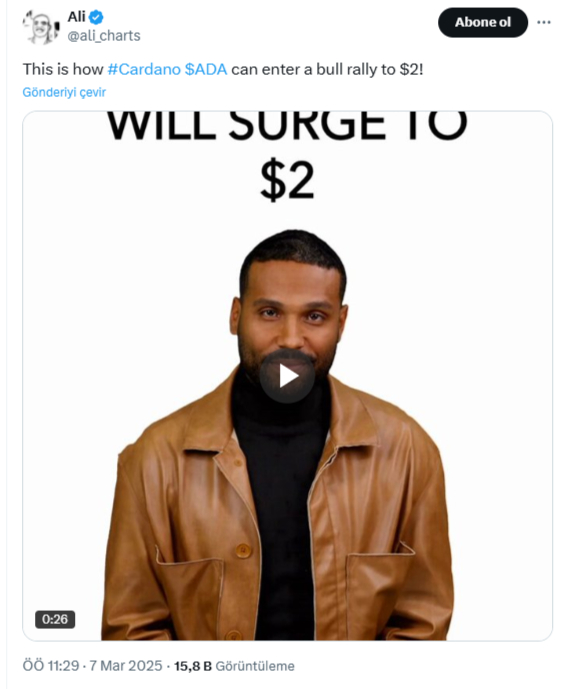
Task: Click the display name Ali
Action: click(76, 17)
